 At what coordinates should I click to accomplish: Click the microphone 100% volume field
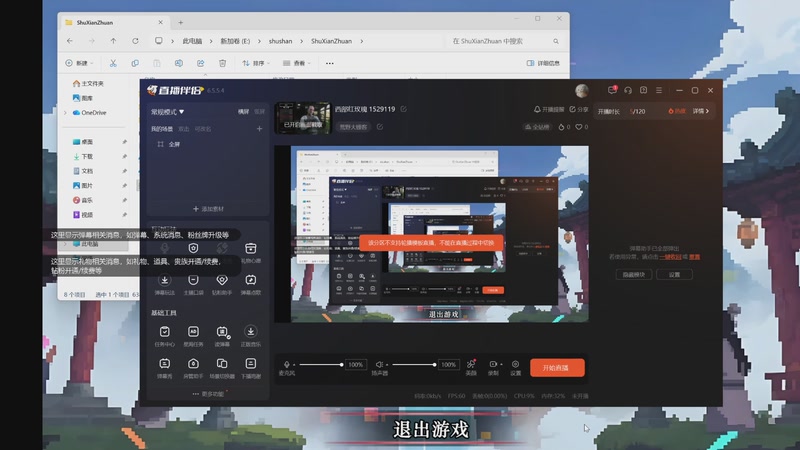point(356,365)
